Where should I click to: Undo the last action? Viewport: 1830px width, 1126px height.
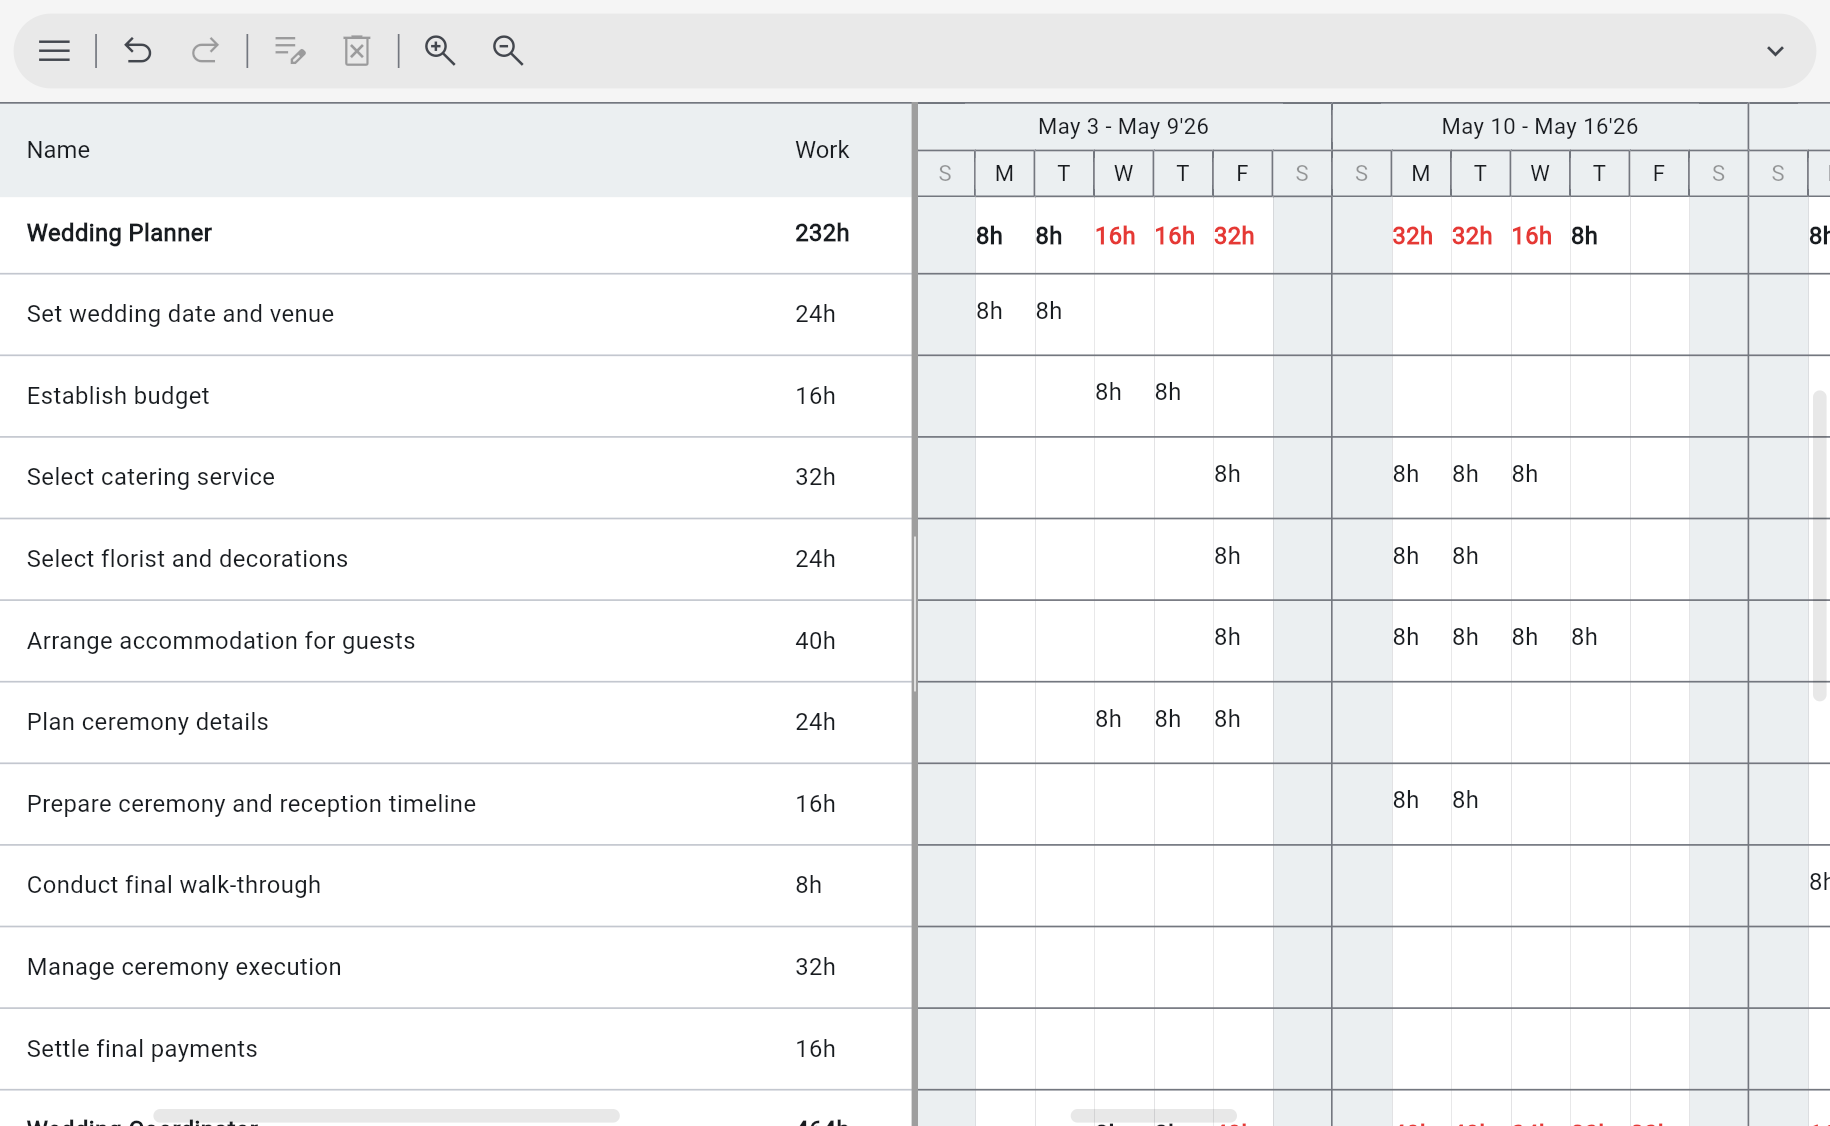pyautogui.click(x=138, y=51)
